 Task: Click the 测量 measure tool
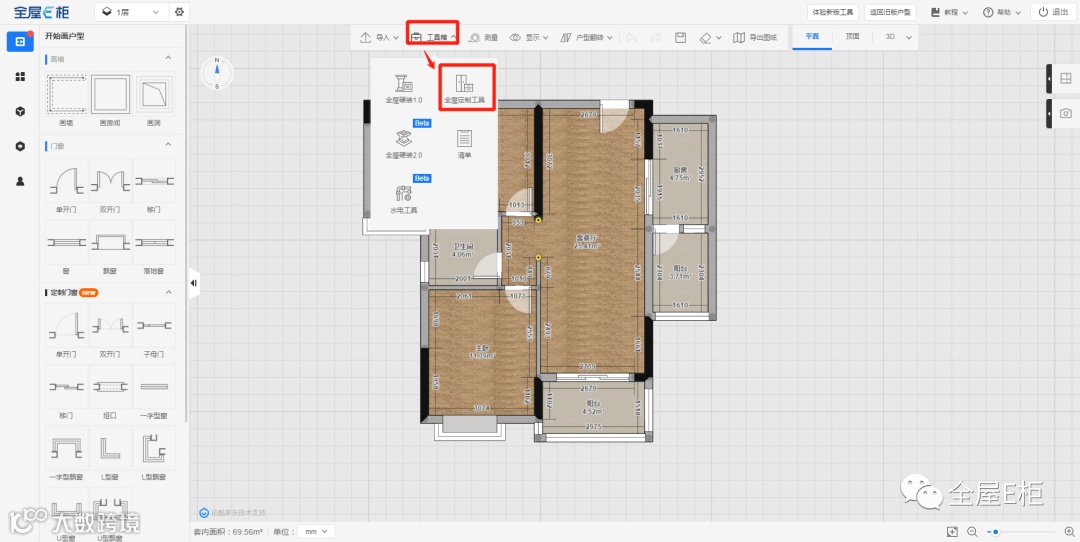tap(483, 37)
